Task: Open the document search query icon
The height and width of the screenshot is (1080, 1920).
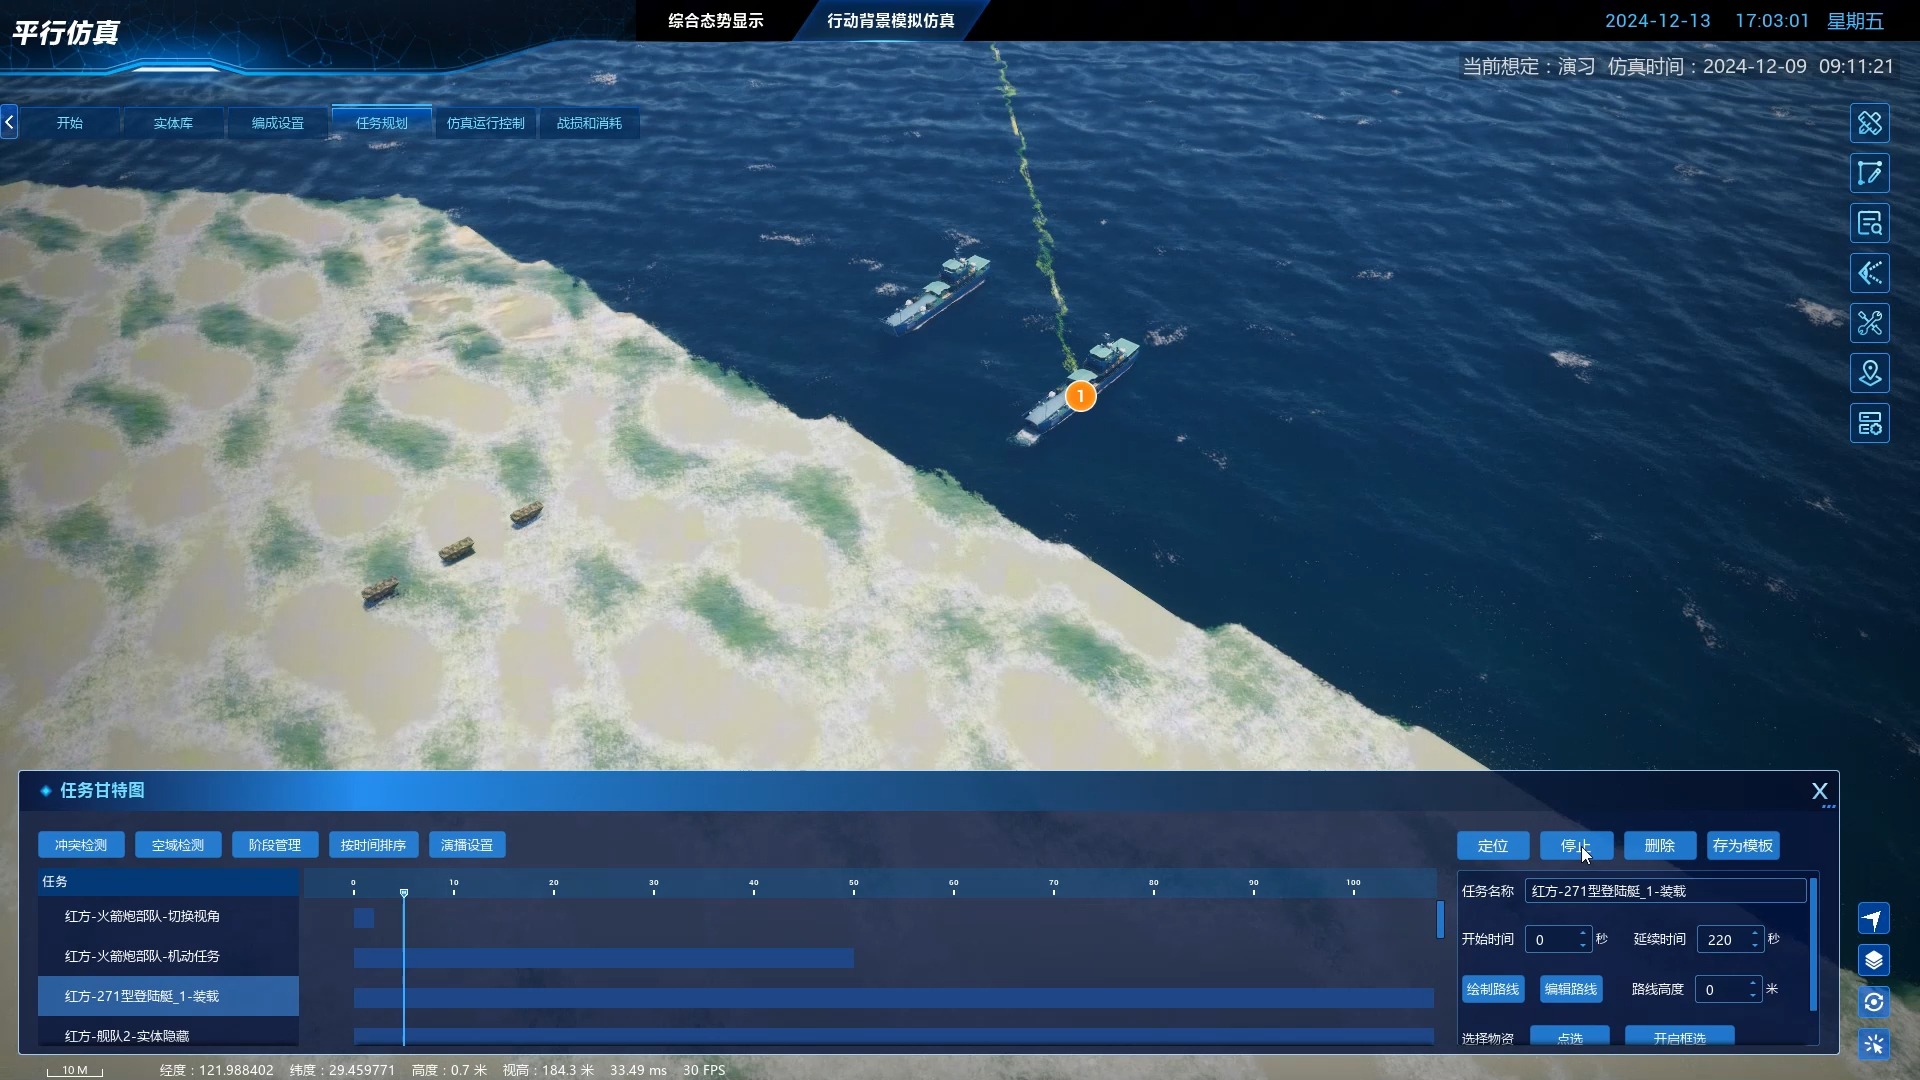Action: pos(1869,223)
